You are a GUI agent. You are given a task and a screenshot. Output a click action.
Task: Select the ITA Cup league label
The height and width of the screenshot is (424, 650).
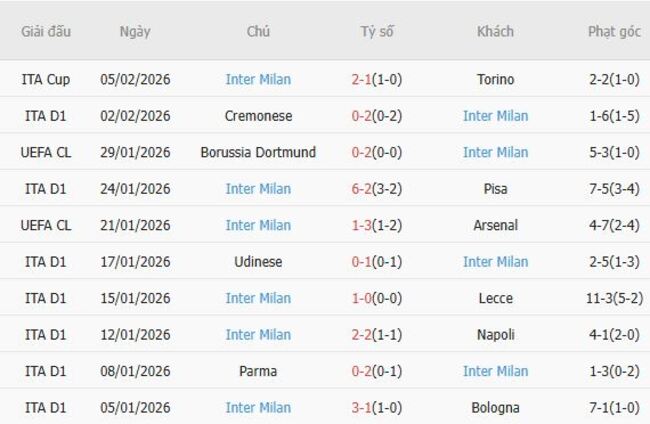tap(46, 79)
